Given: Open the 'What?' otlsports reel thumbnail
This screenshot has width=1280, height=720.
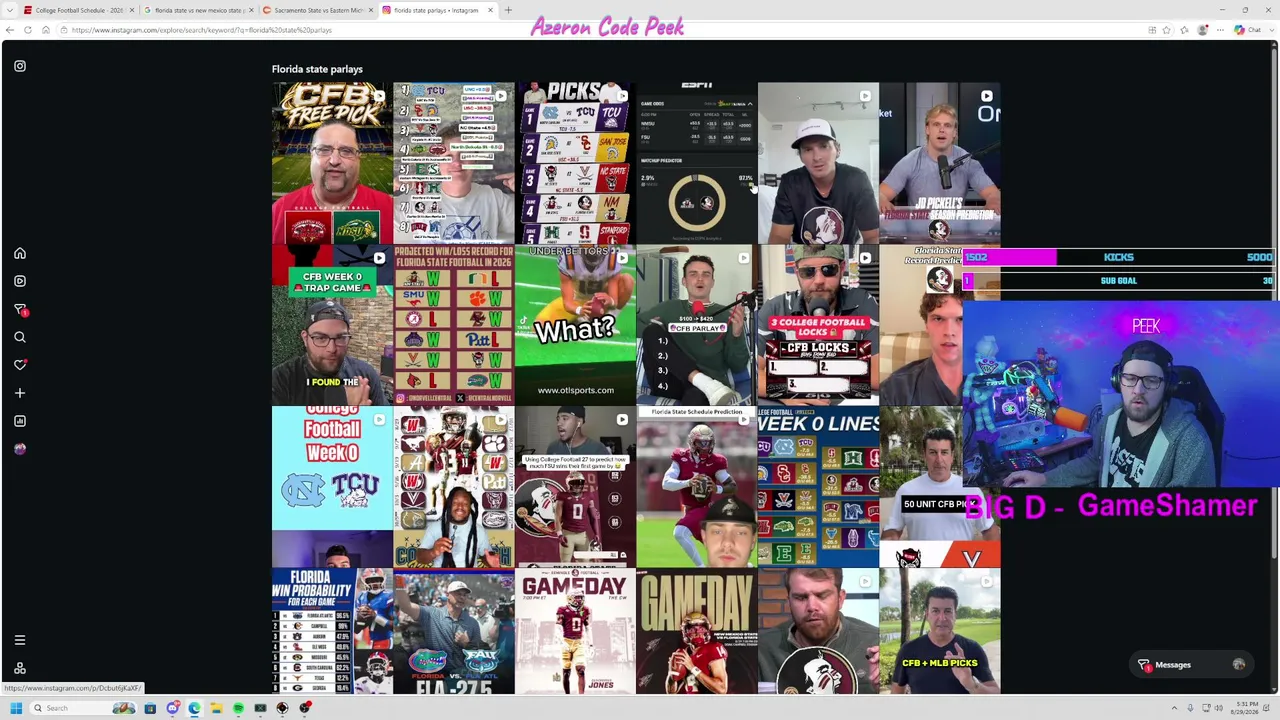Looking at the screenshot, I should click(575, 325).
